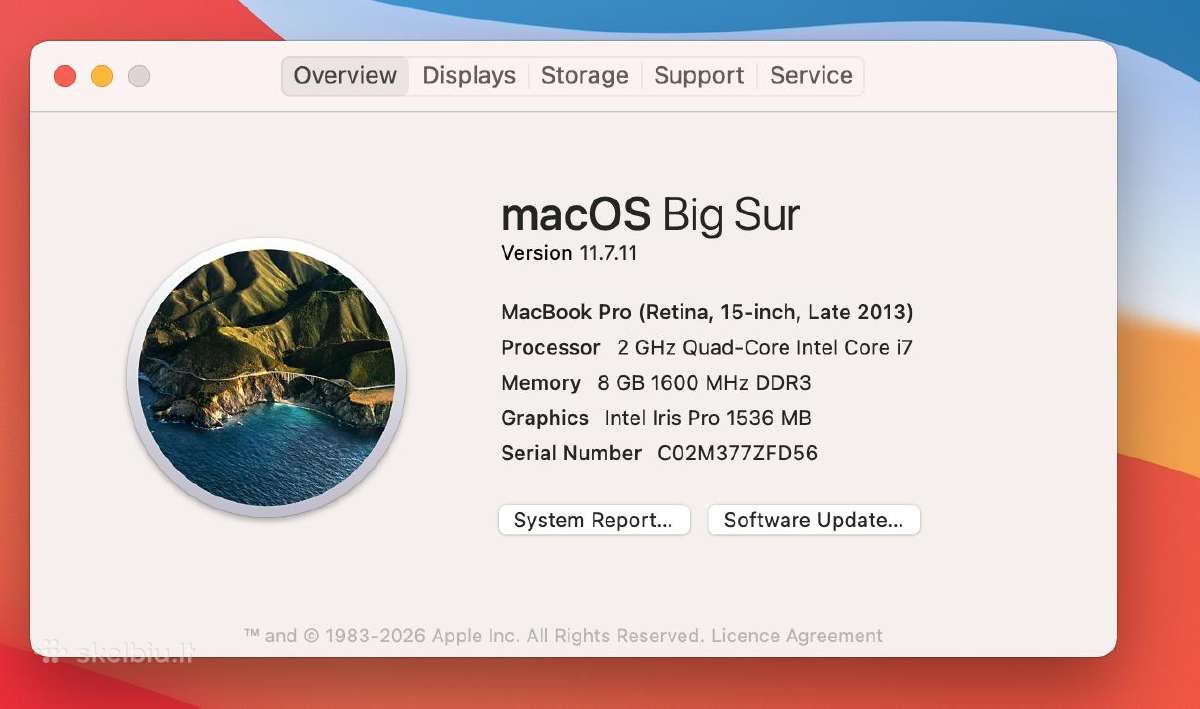Close the About This Mac window
This screenshot has height=709, width=1200.
click(65, 76)
